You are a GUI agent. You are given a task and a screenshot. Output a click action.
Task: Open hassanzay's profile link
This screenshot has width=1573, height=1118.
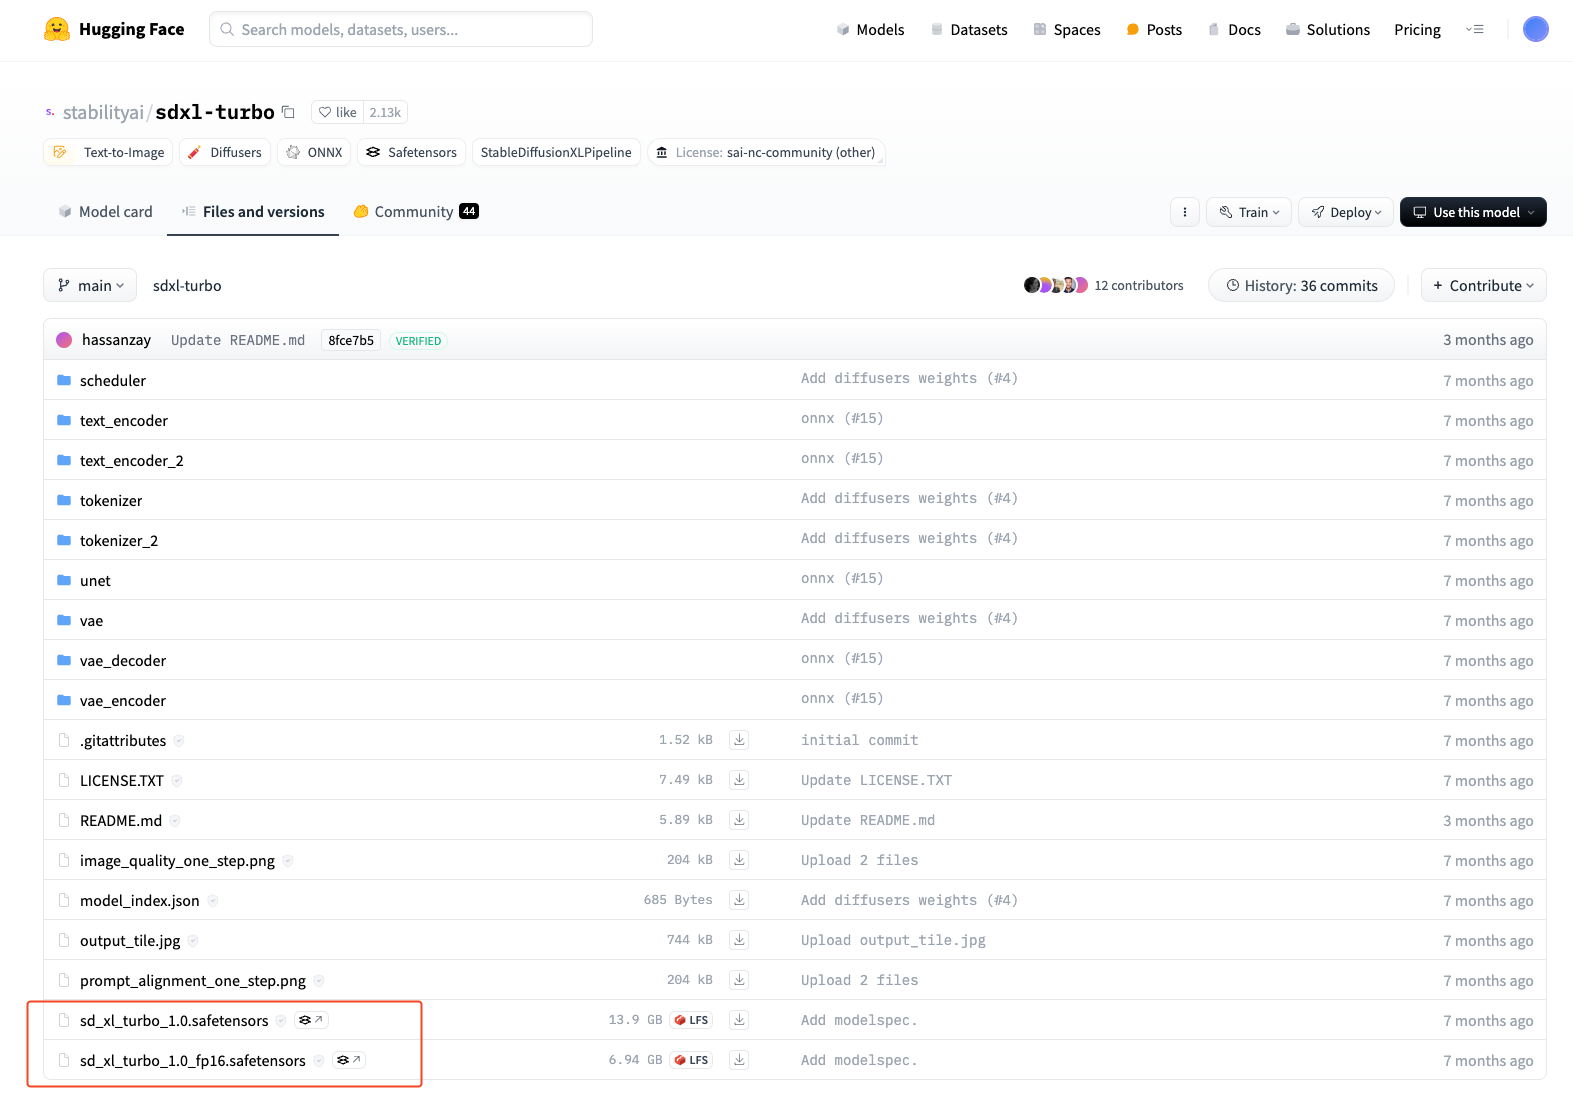116,340
